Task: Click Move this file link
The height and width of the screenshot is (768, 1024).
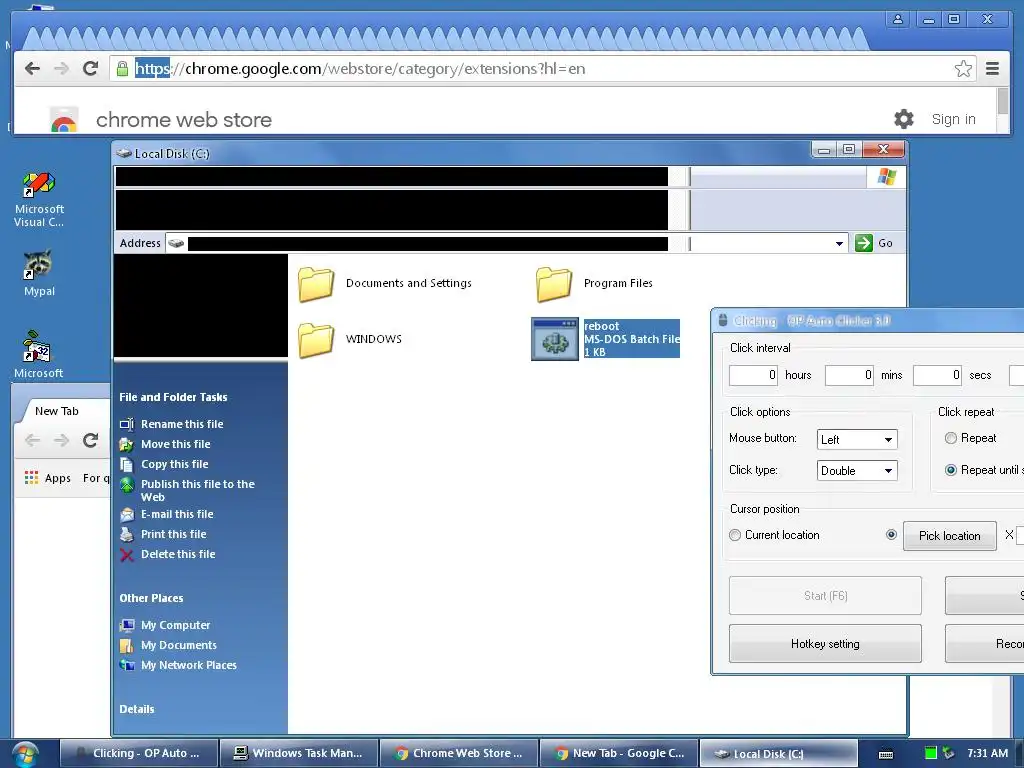Action: [176, 444]
